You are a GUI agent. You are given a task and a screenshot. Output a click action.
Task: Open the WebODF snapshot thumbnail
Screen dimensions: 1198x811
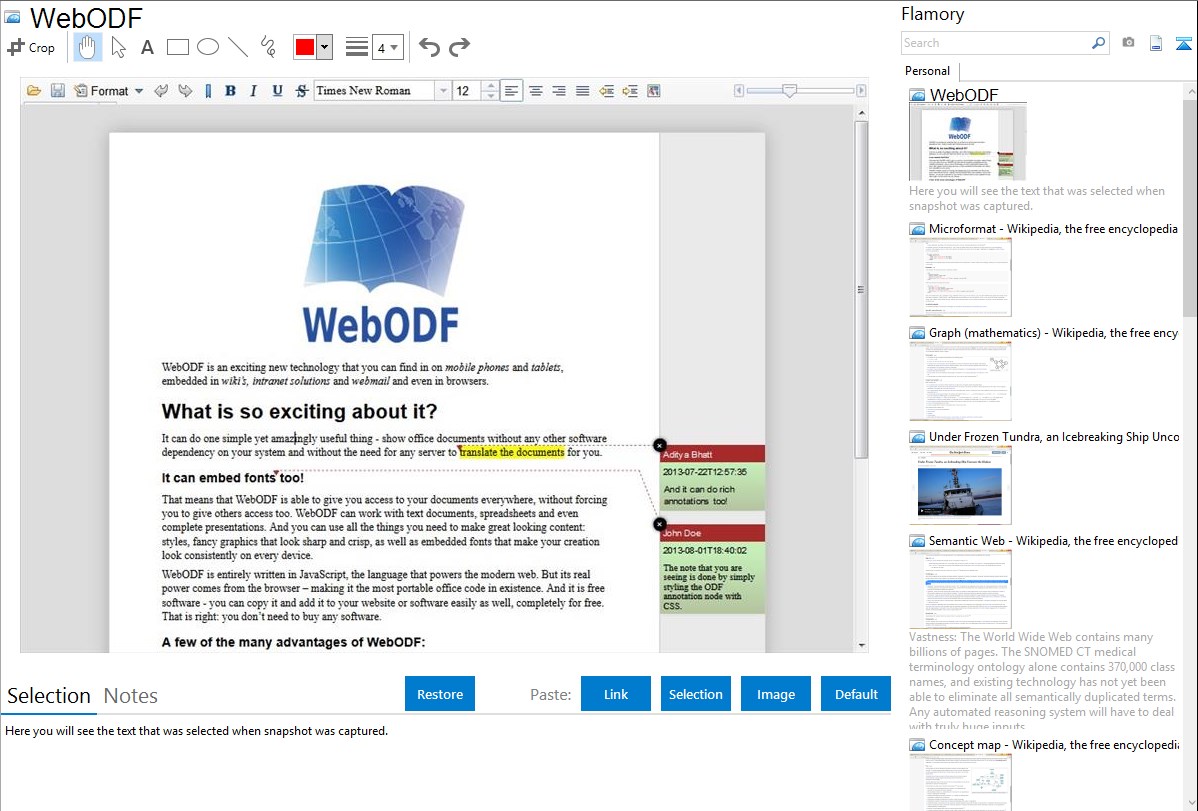(967, 142)
